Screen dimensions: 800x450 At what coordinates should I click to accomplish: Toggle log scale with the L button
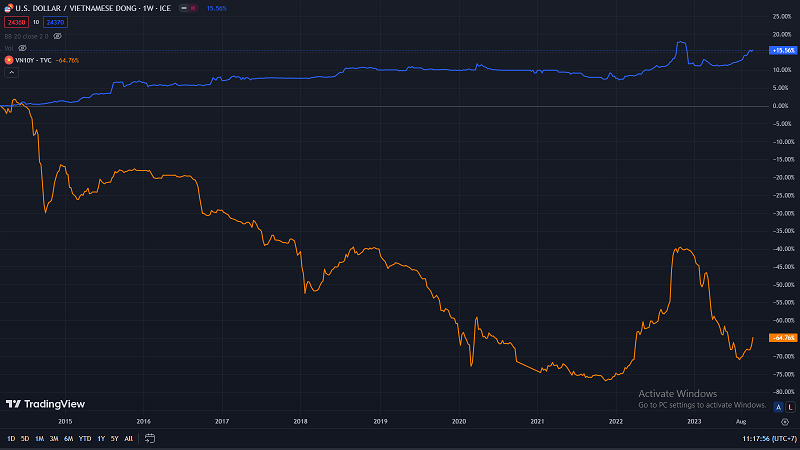[790, 407]
